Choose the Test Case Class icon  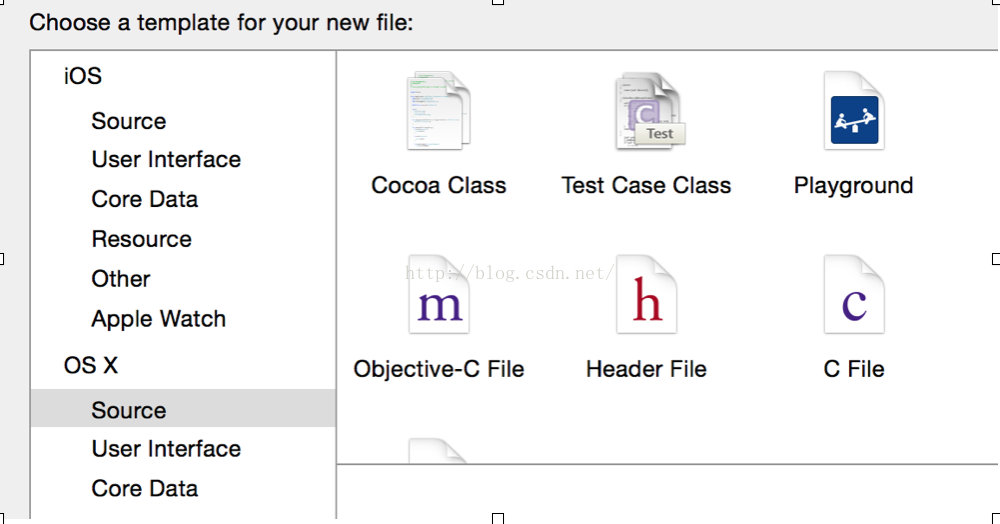pyautogui.click(x=650, y=111)
